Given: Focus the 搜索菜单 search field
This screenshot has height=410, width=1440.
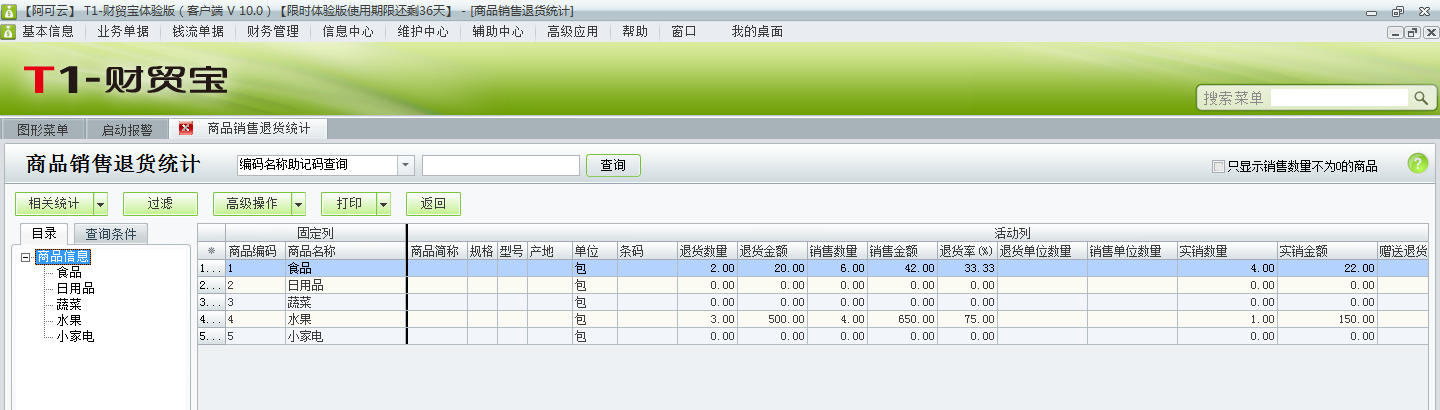Looking at the screenshot, I should coord(1340,97).
